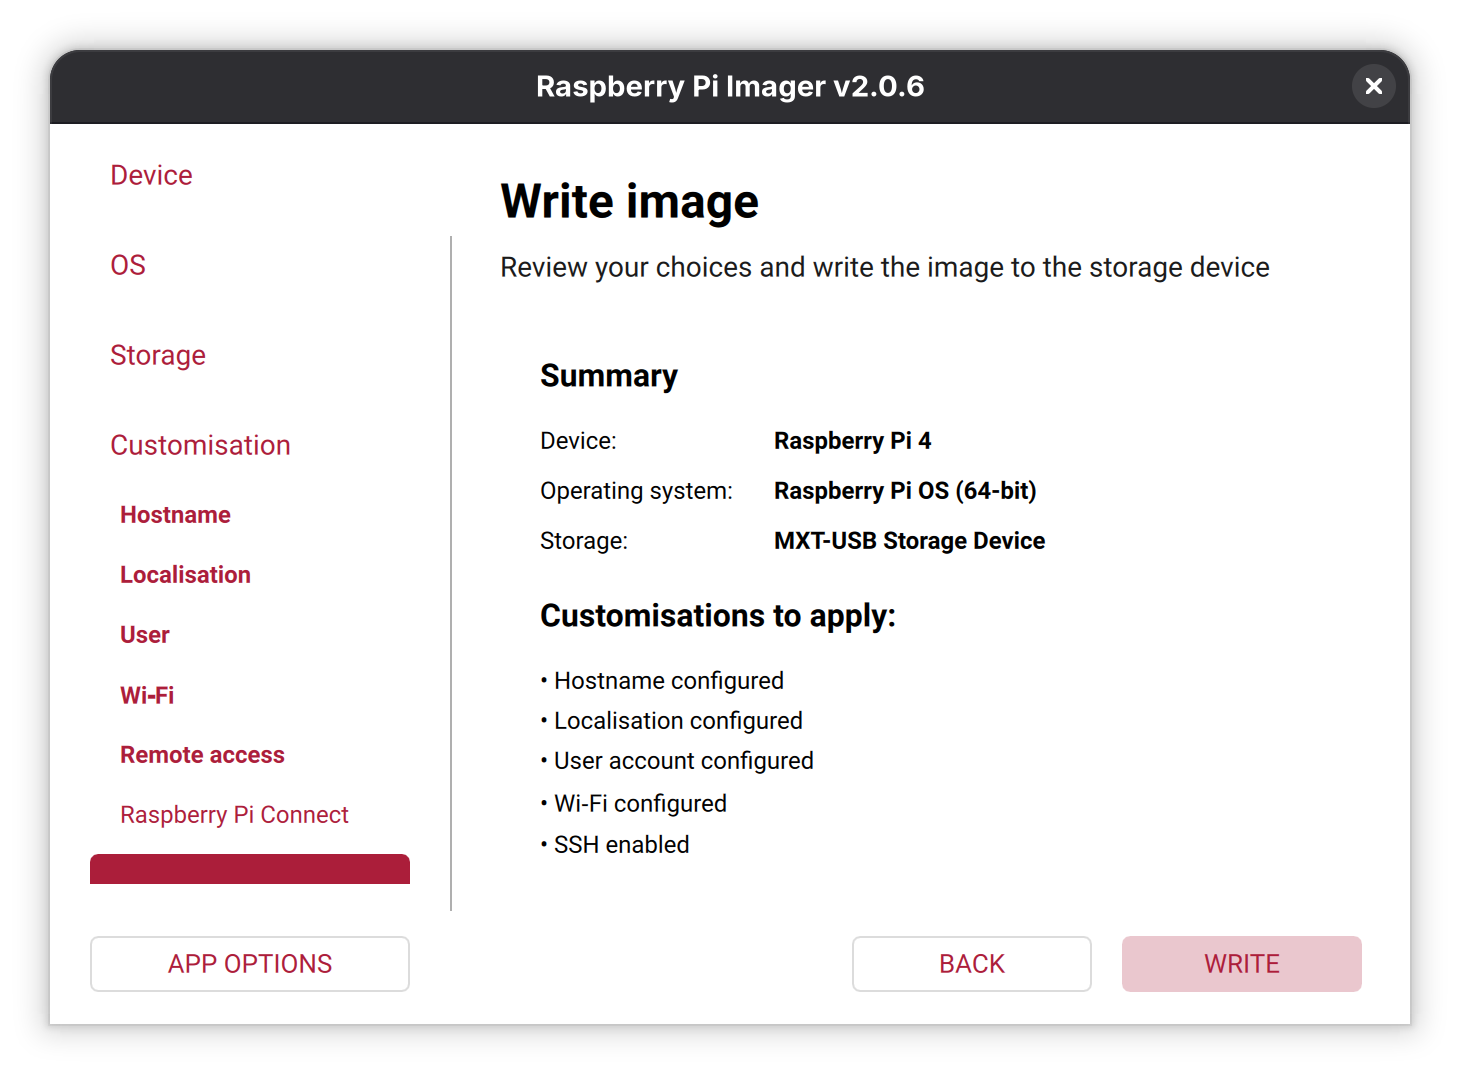Open APP OPTIONS

[250, 964]
